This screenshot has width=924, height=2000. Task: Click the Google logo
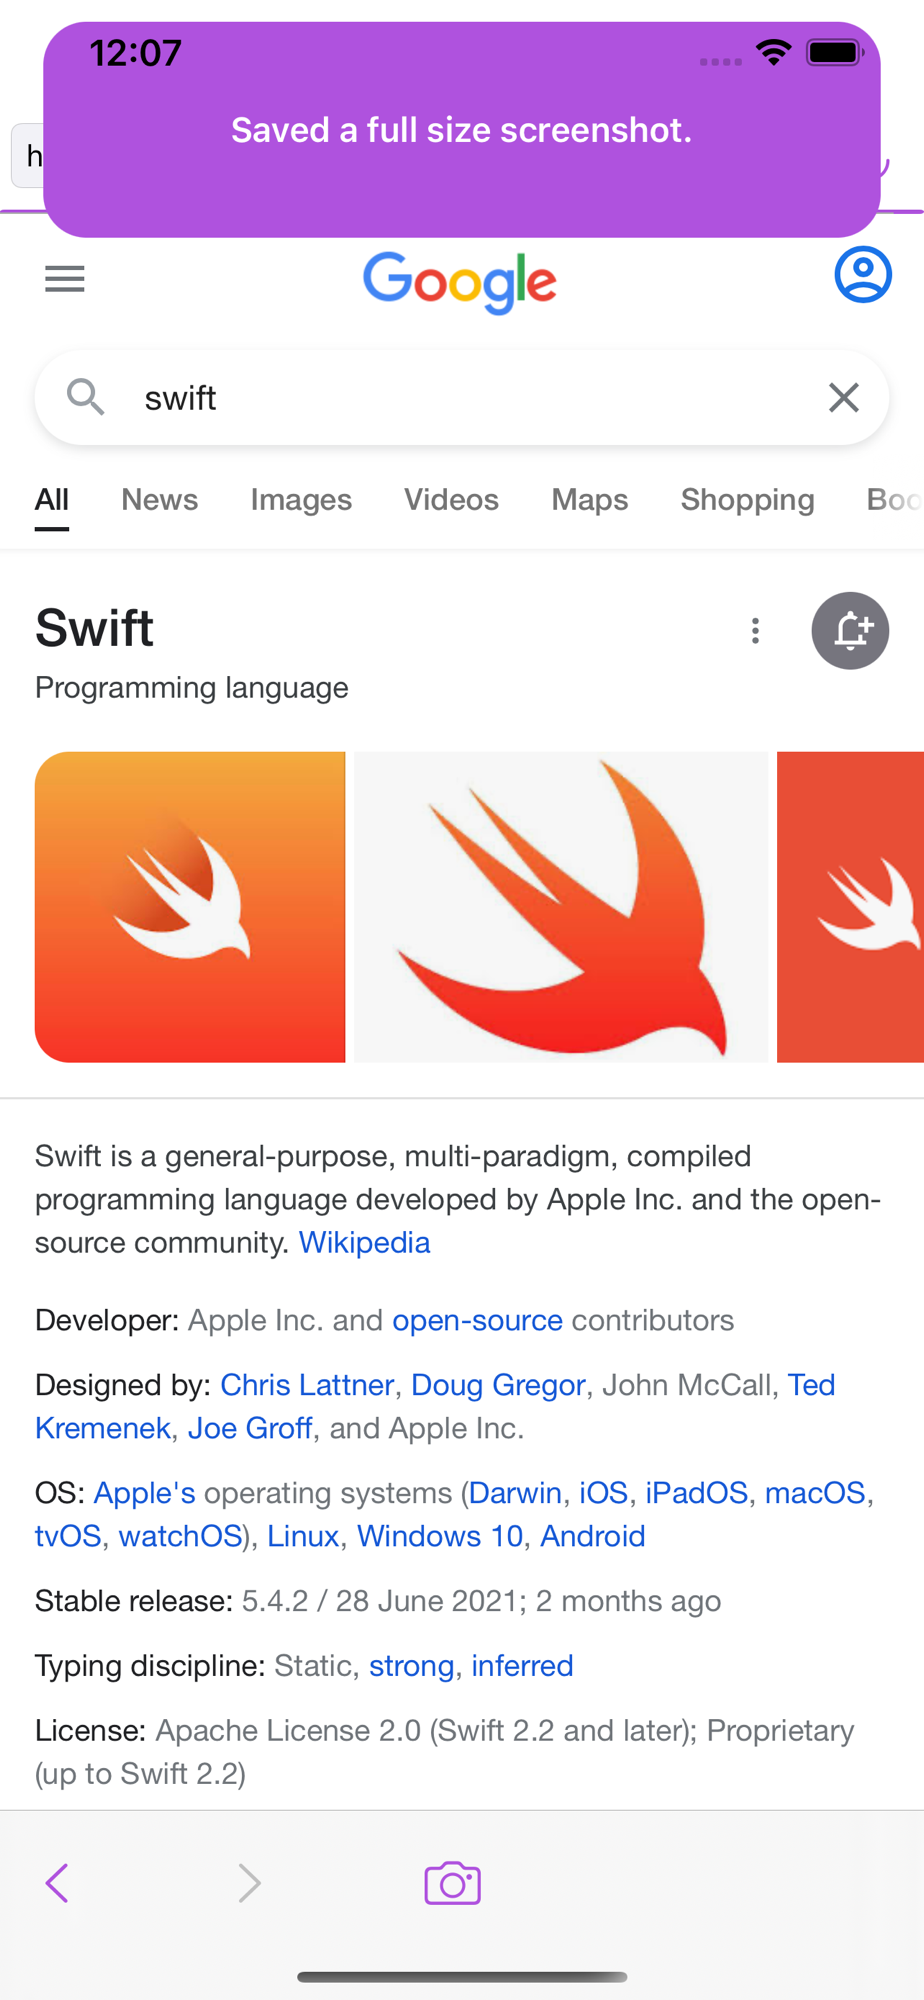(460, 282)
